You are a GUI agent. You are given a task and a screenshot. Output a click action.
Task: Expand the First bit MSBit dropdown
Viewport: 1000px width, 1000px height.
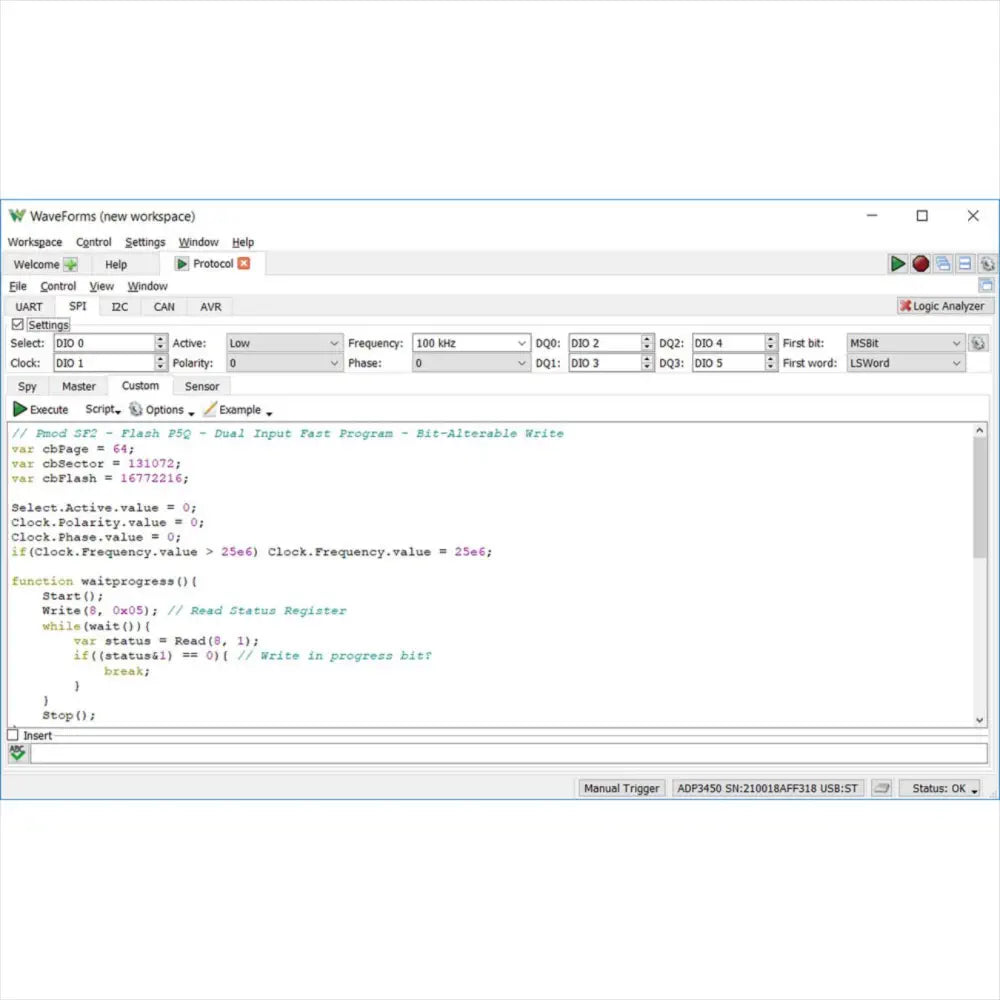[x=905, y=343]
